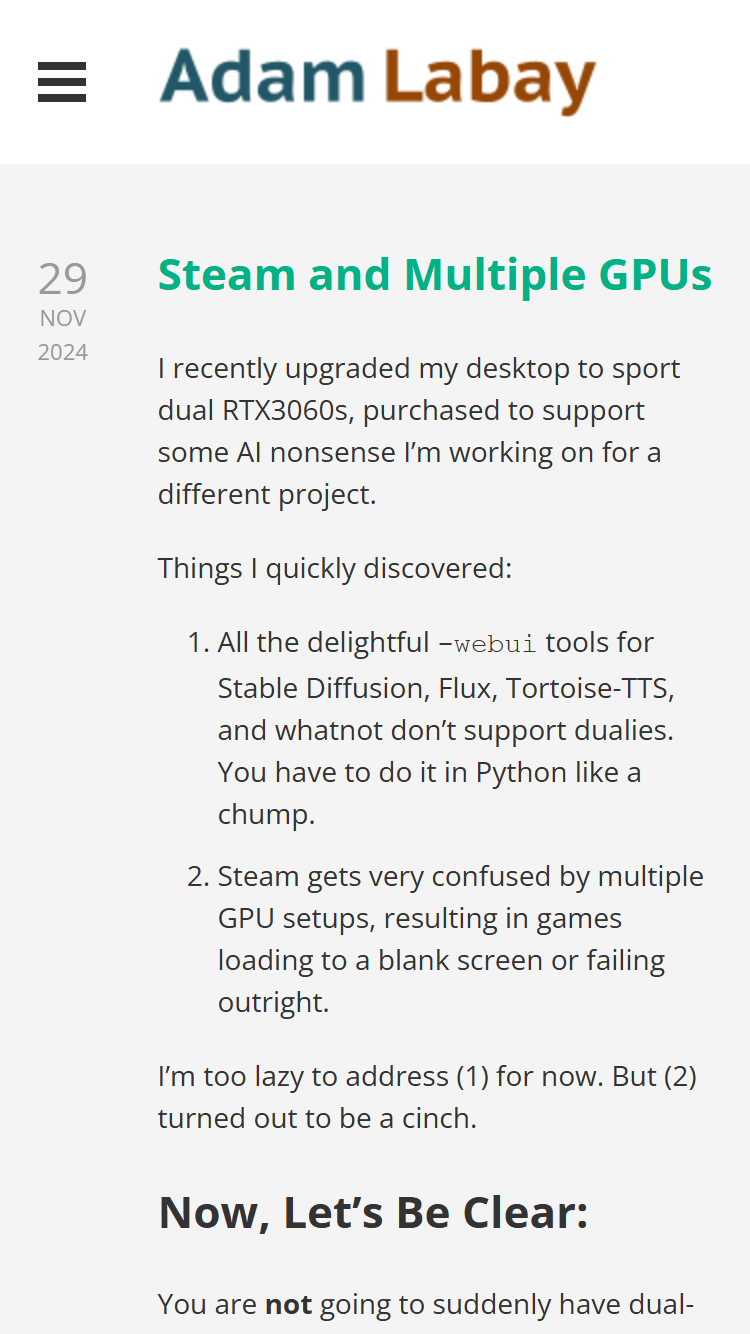Screen dimensions: 750x1334
Task: Click the monospace webui code text
Action: click(495, 644)
